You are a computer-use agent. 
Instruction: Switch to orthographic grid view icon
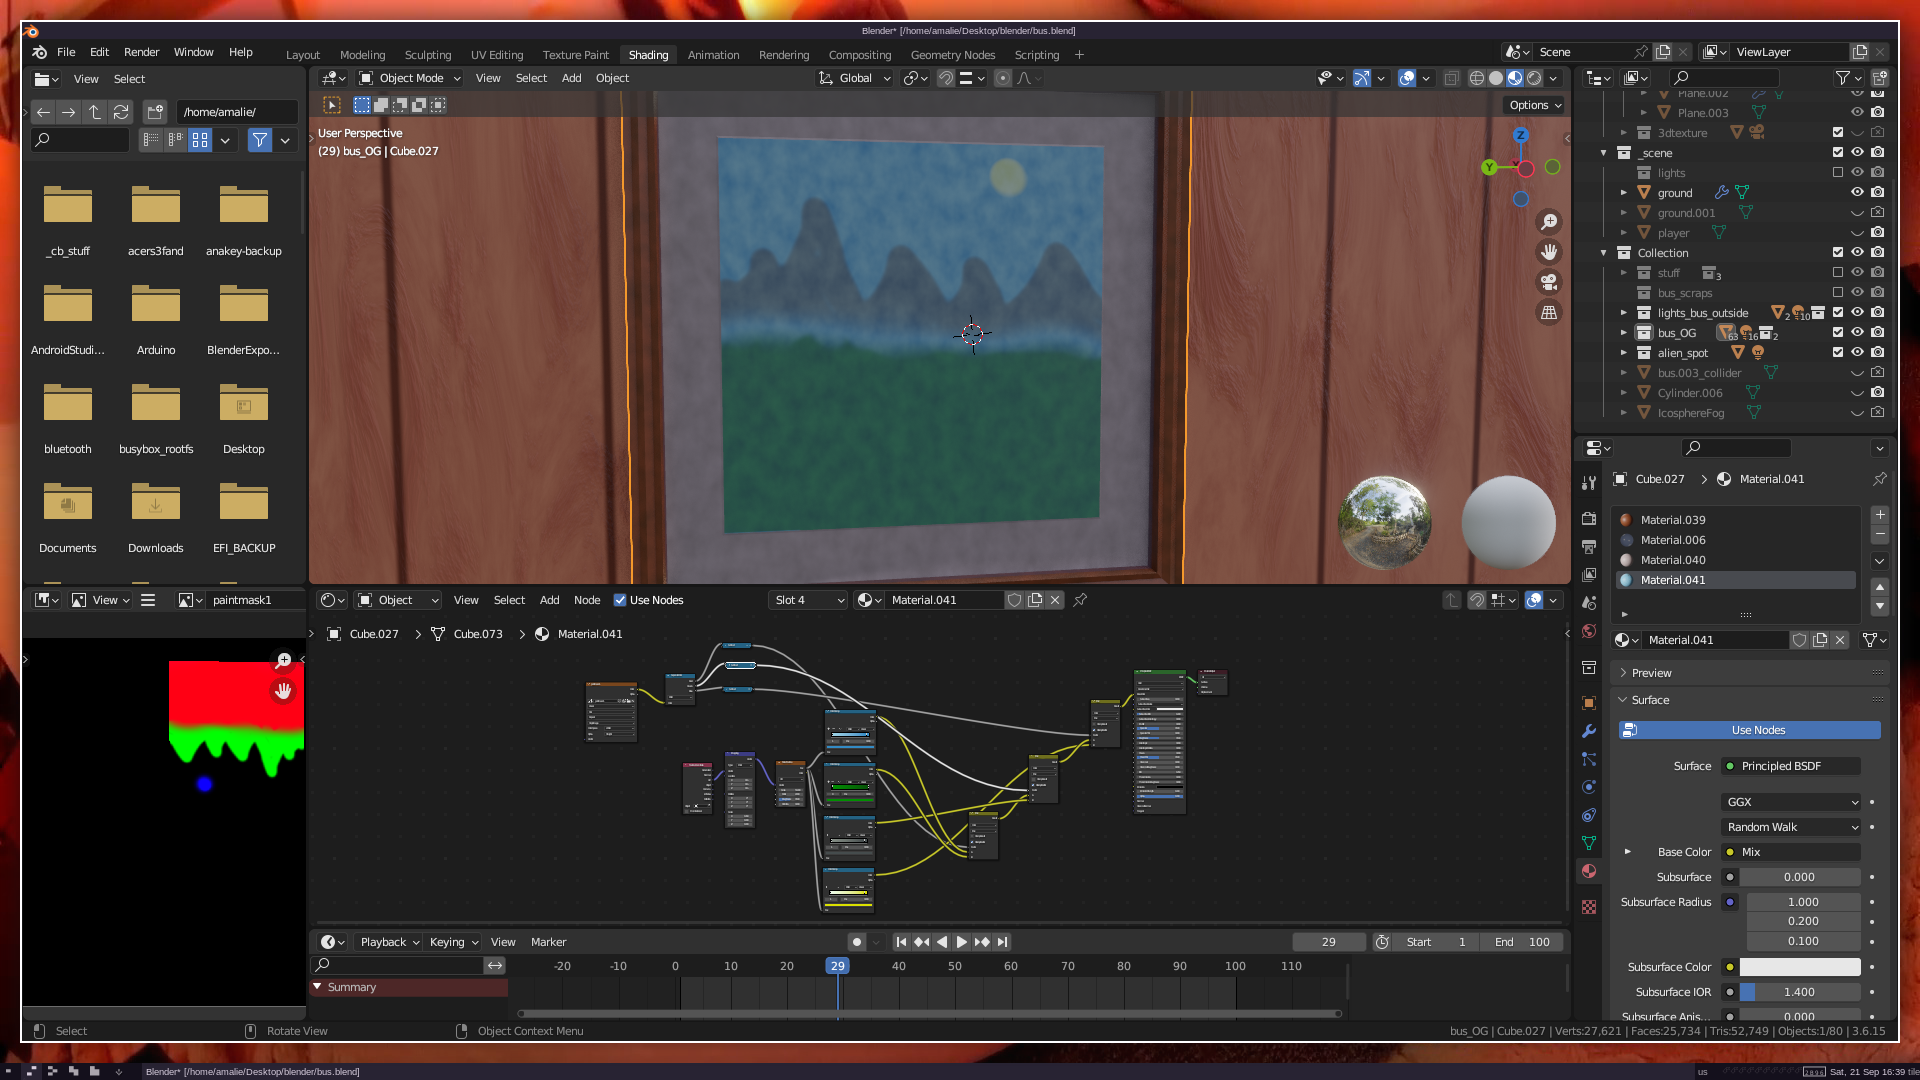[1549, 313]
